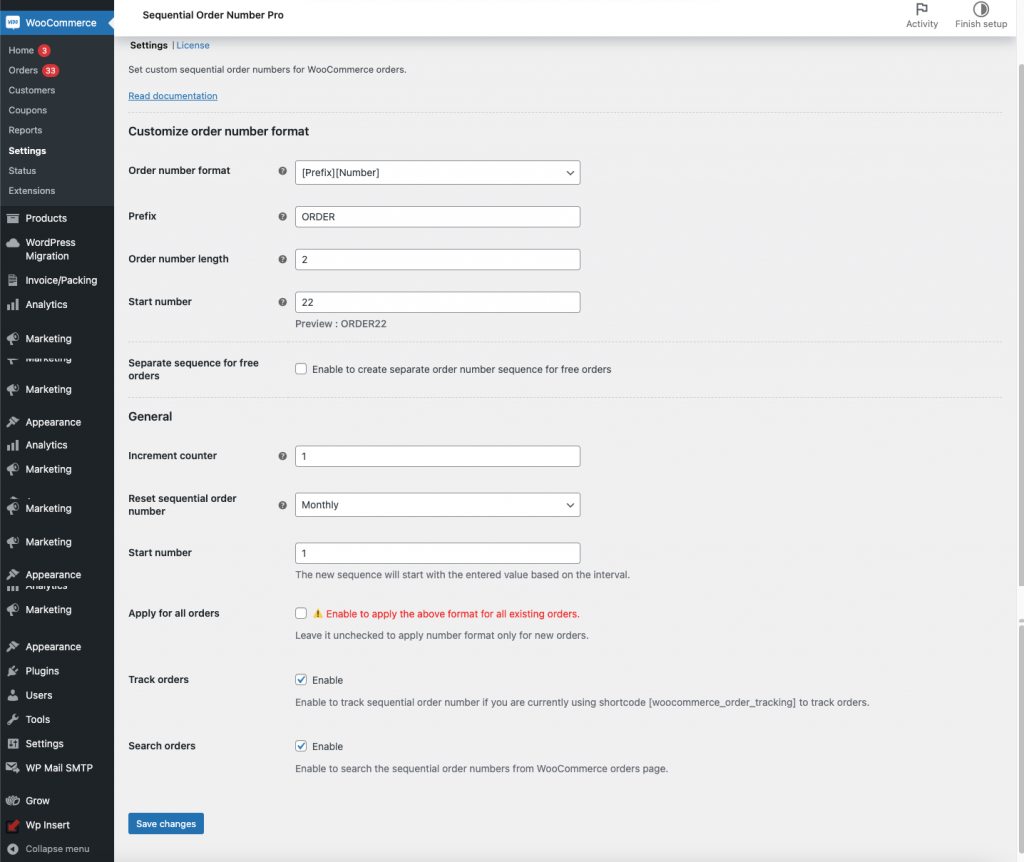Click the Start number field below Monthly
The image size is (1024, 862).
point(438,553)
